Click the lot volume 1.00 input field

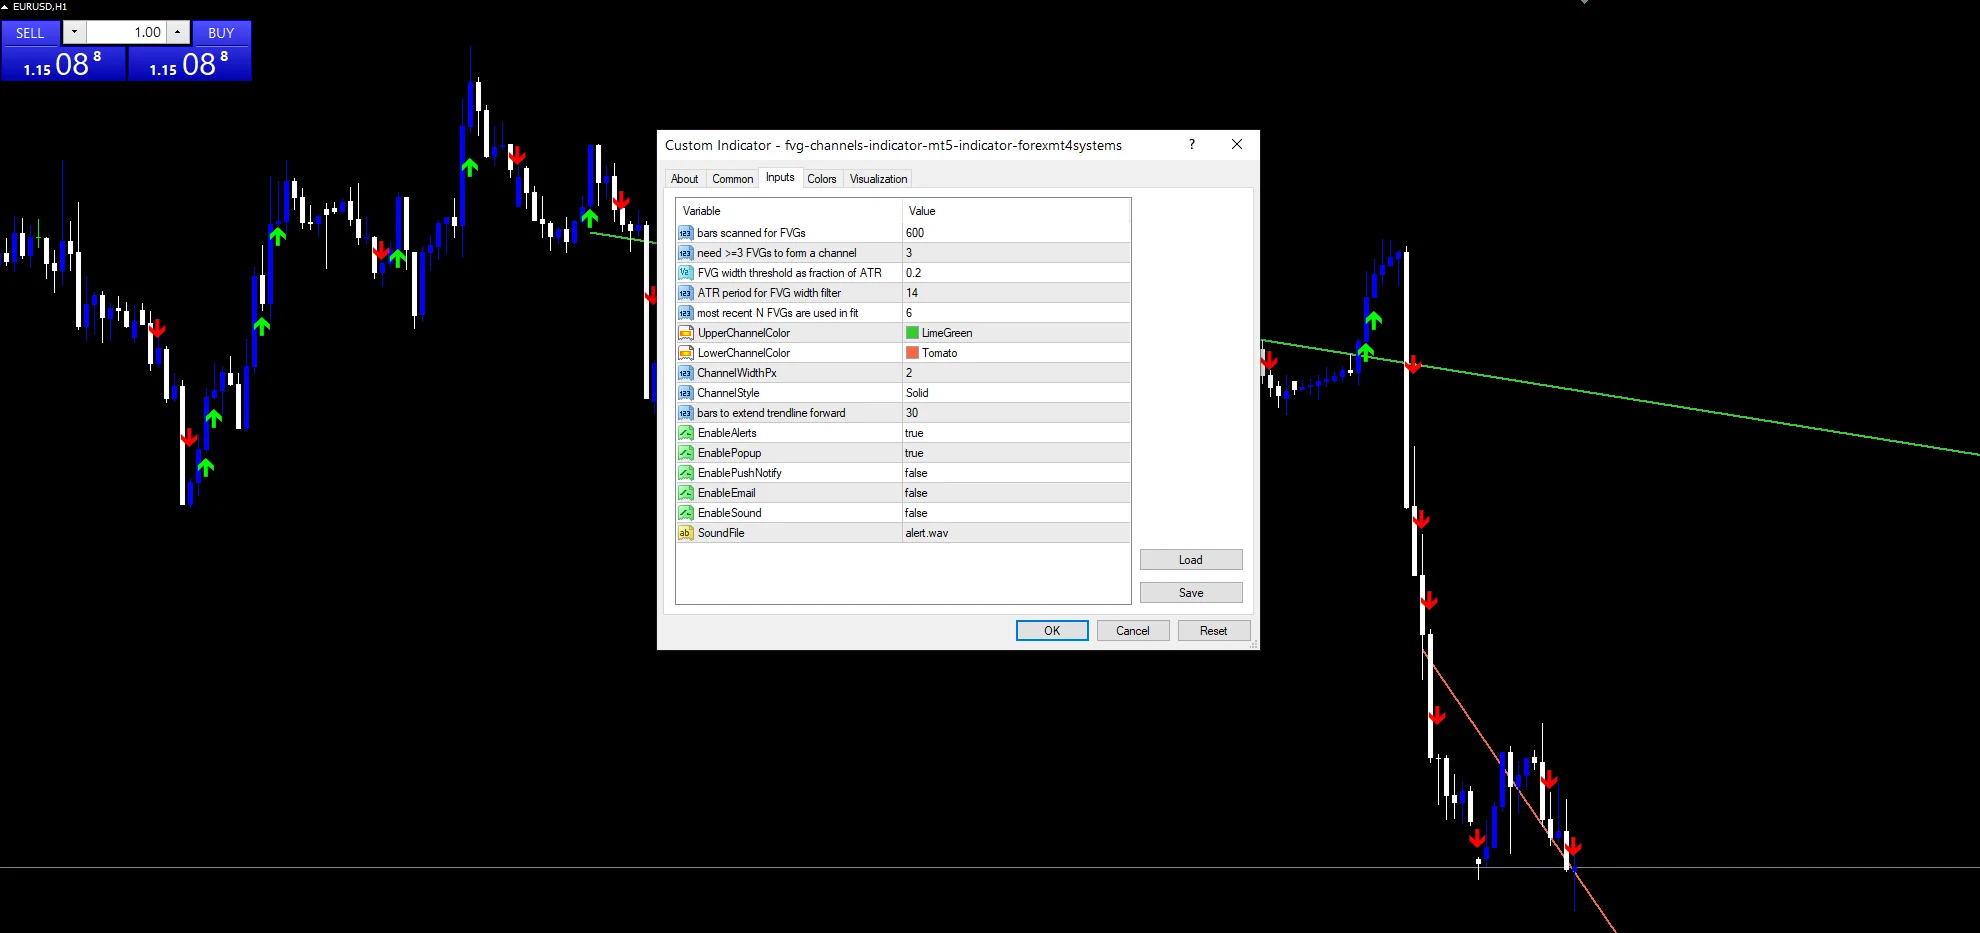tap(126, 32)
